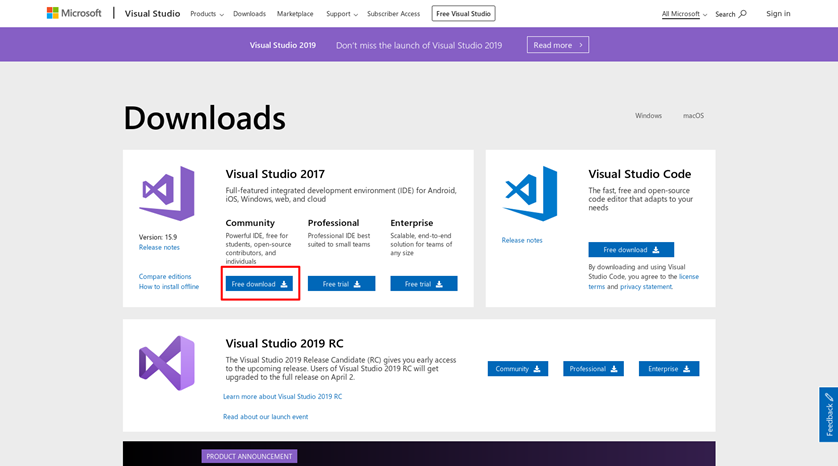Viewport: 838px width, 466px height.
Task: Open Read about our launch event
Action: click(x=266, y=417)
